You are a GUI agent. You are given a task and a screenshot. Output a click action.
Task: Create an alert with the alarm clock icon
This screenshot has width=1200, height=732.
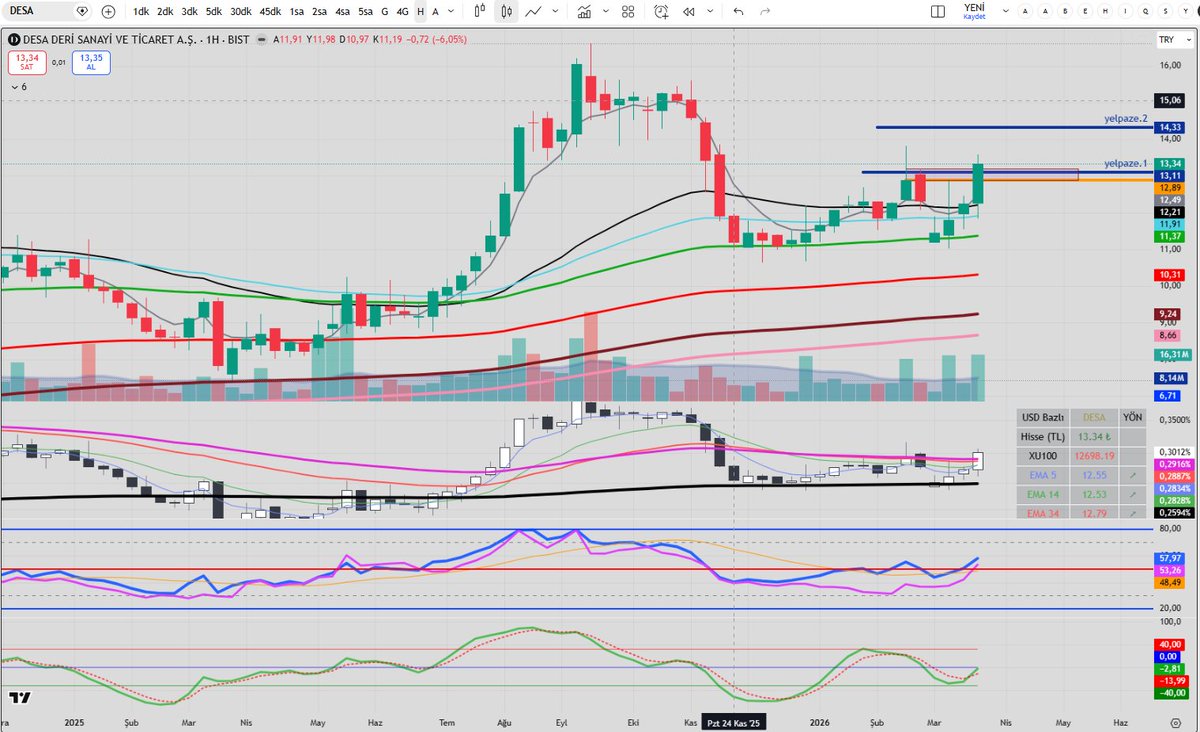[661, 11]
